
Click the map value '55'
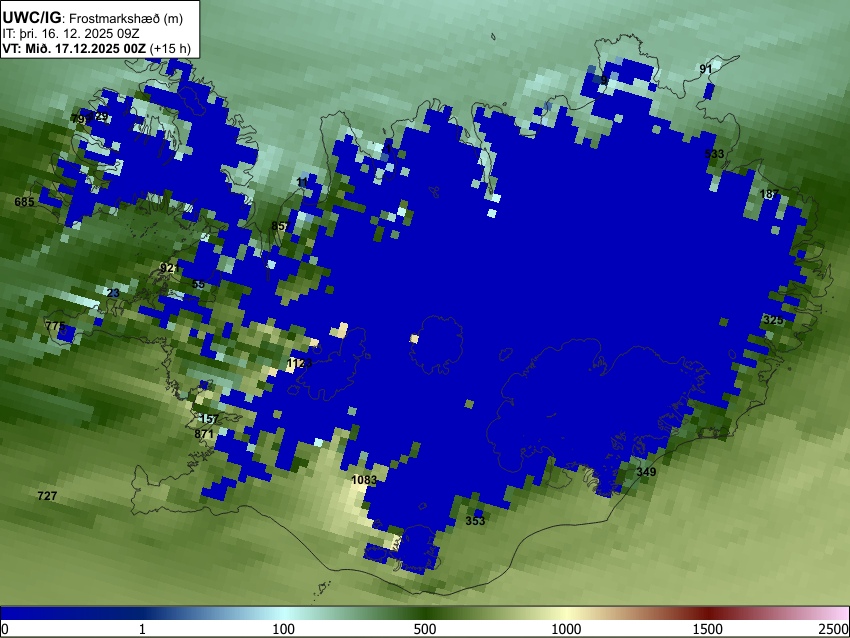[x=198, y=284]
